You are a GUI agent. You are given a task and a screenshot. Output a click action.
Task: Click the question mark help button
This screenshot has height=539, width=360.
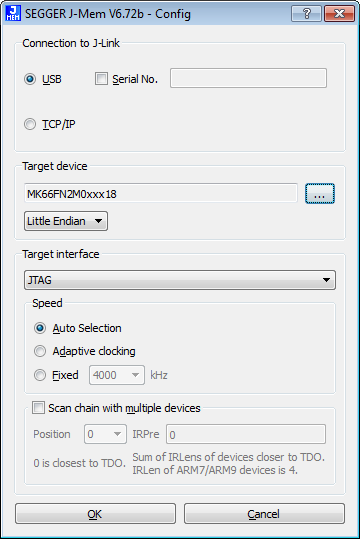click(306, 13)
